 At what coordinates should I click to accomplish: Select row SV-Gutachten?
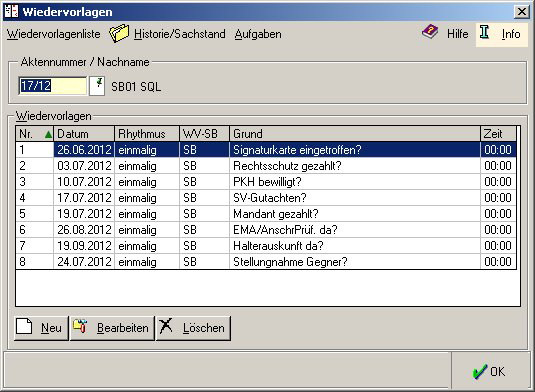(x=266, y=198)
